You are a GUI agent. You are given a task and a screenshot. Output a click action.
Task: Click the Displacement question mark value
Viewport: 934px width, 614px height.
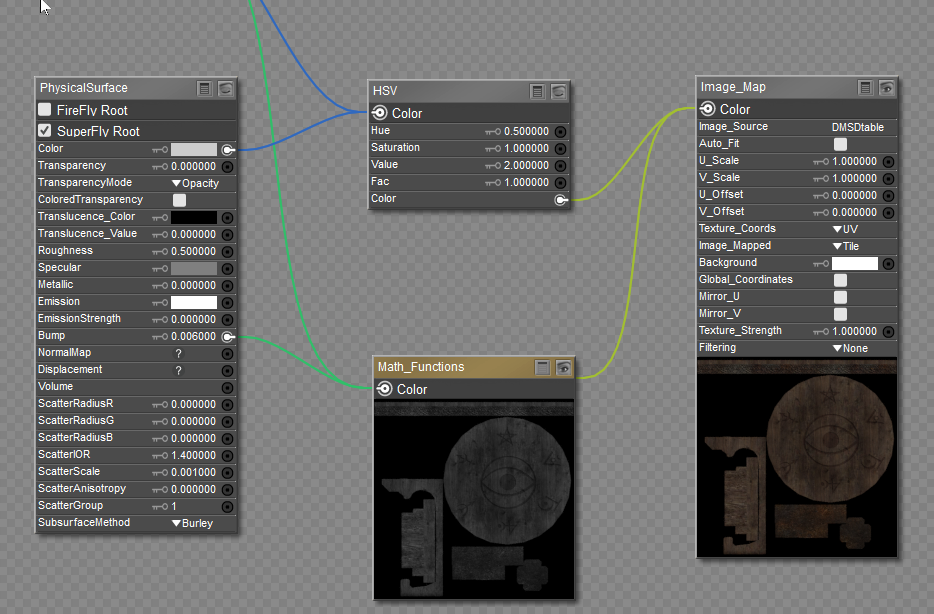178,370
